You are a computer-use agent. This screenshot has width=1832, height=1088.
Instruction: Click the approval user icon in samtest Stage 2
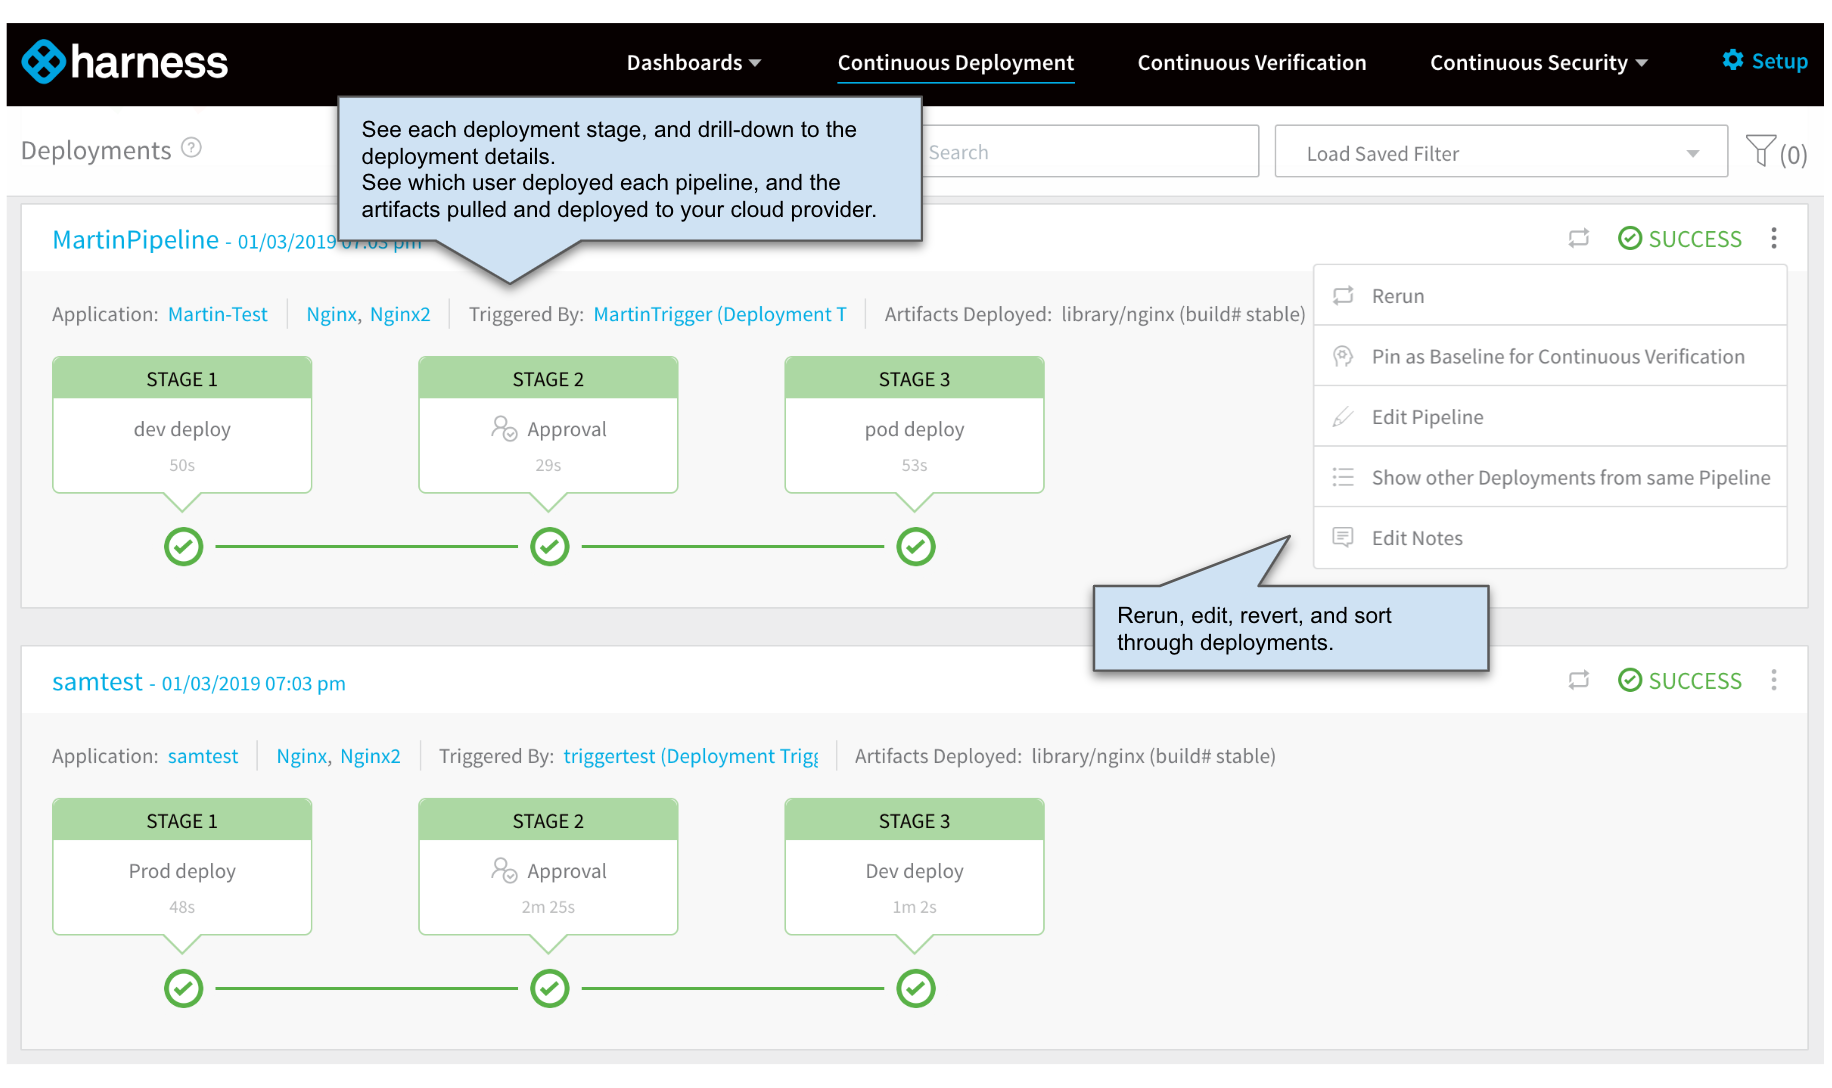pyautogui.click(x=504, y=870)
